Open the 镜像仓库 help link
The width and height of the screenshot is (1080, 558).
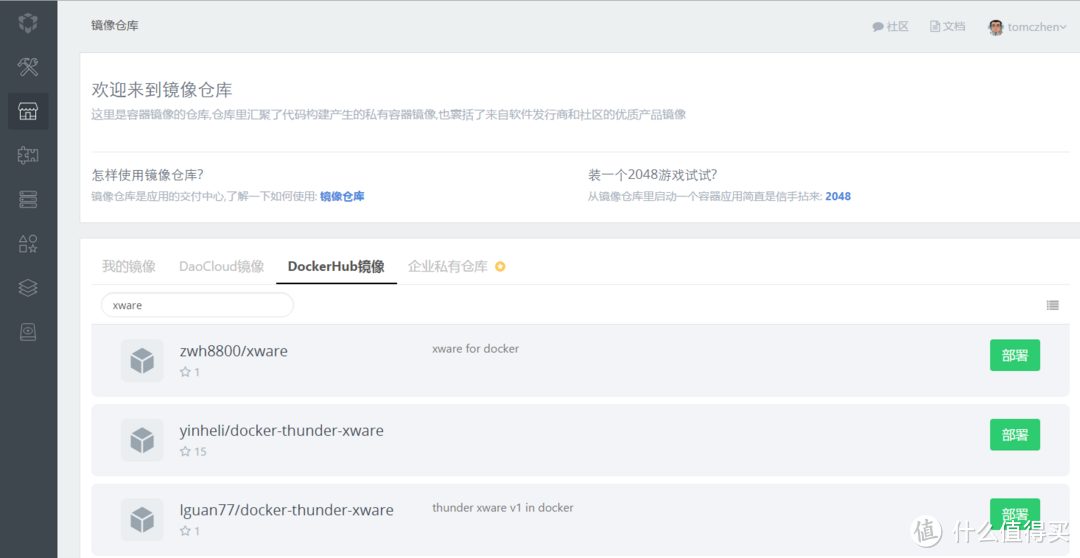point(342,196)
